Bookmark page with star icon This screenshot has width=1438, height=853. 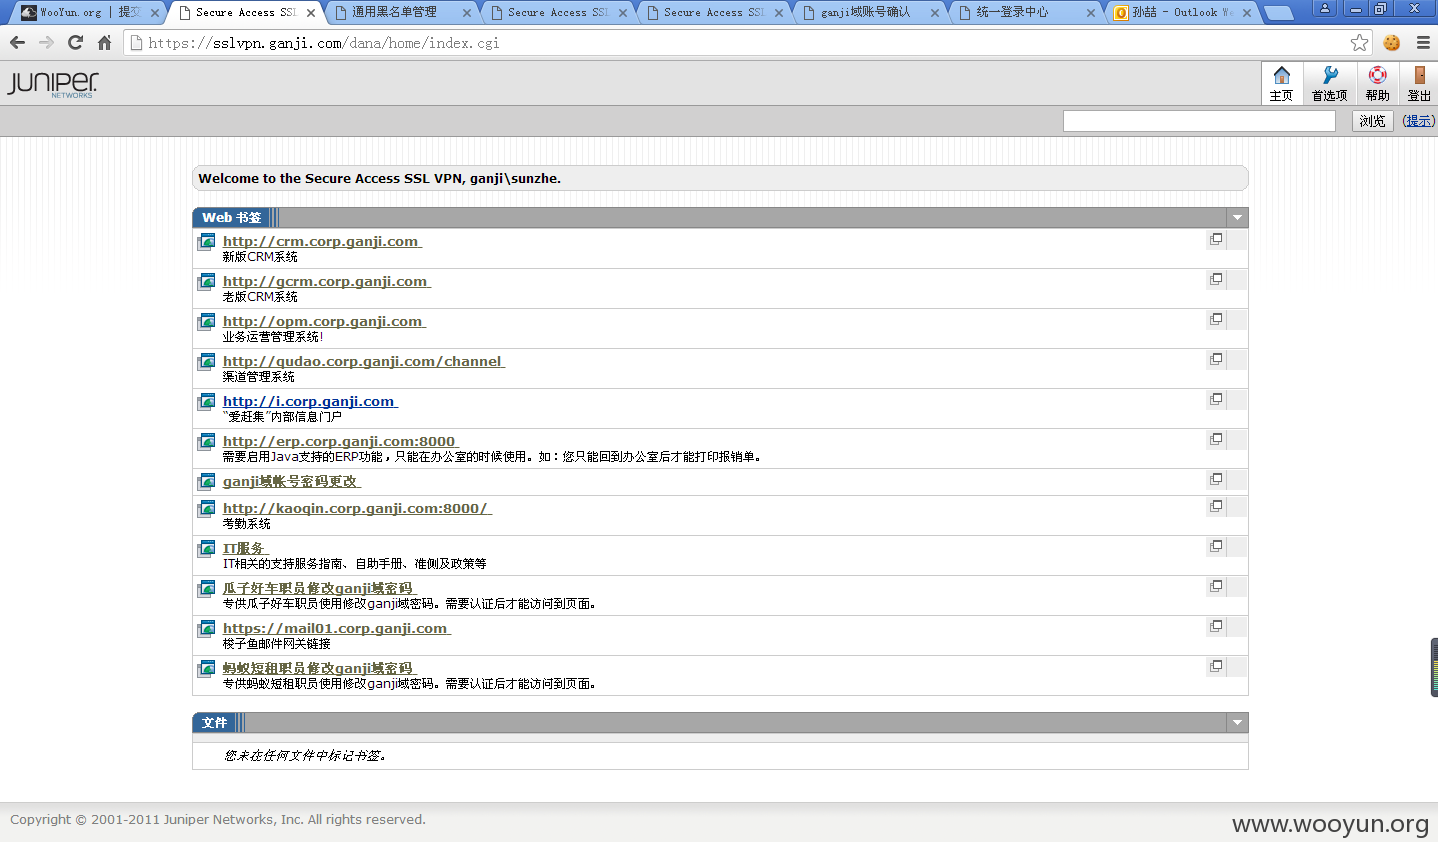(x=1359, y=42)
